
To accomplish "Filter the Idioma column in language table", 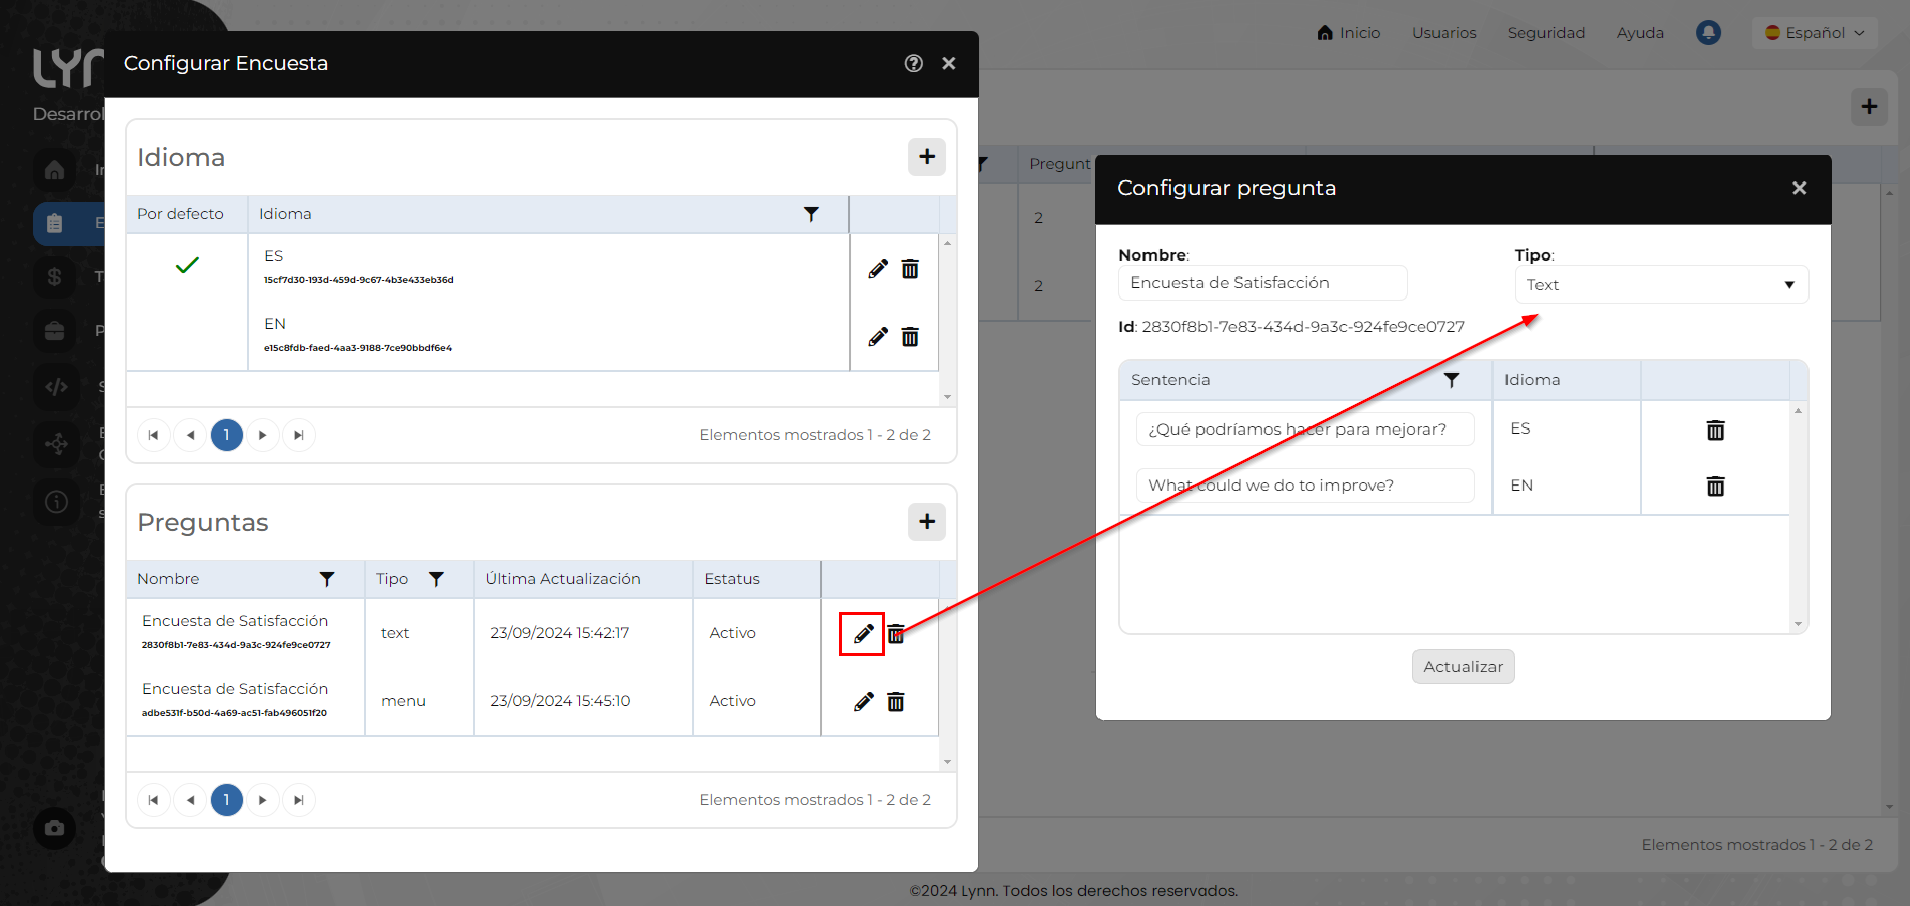I will pos(811,214).
